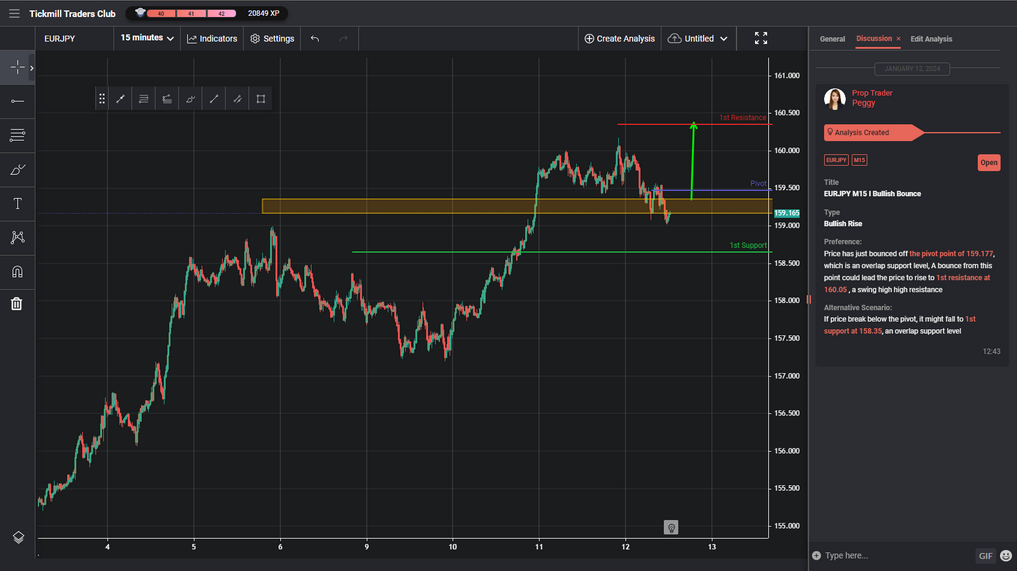
Task: Open chart Settings
Action: coord(272,39)
